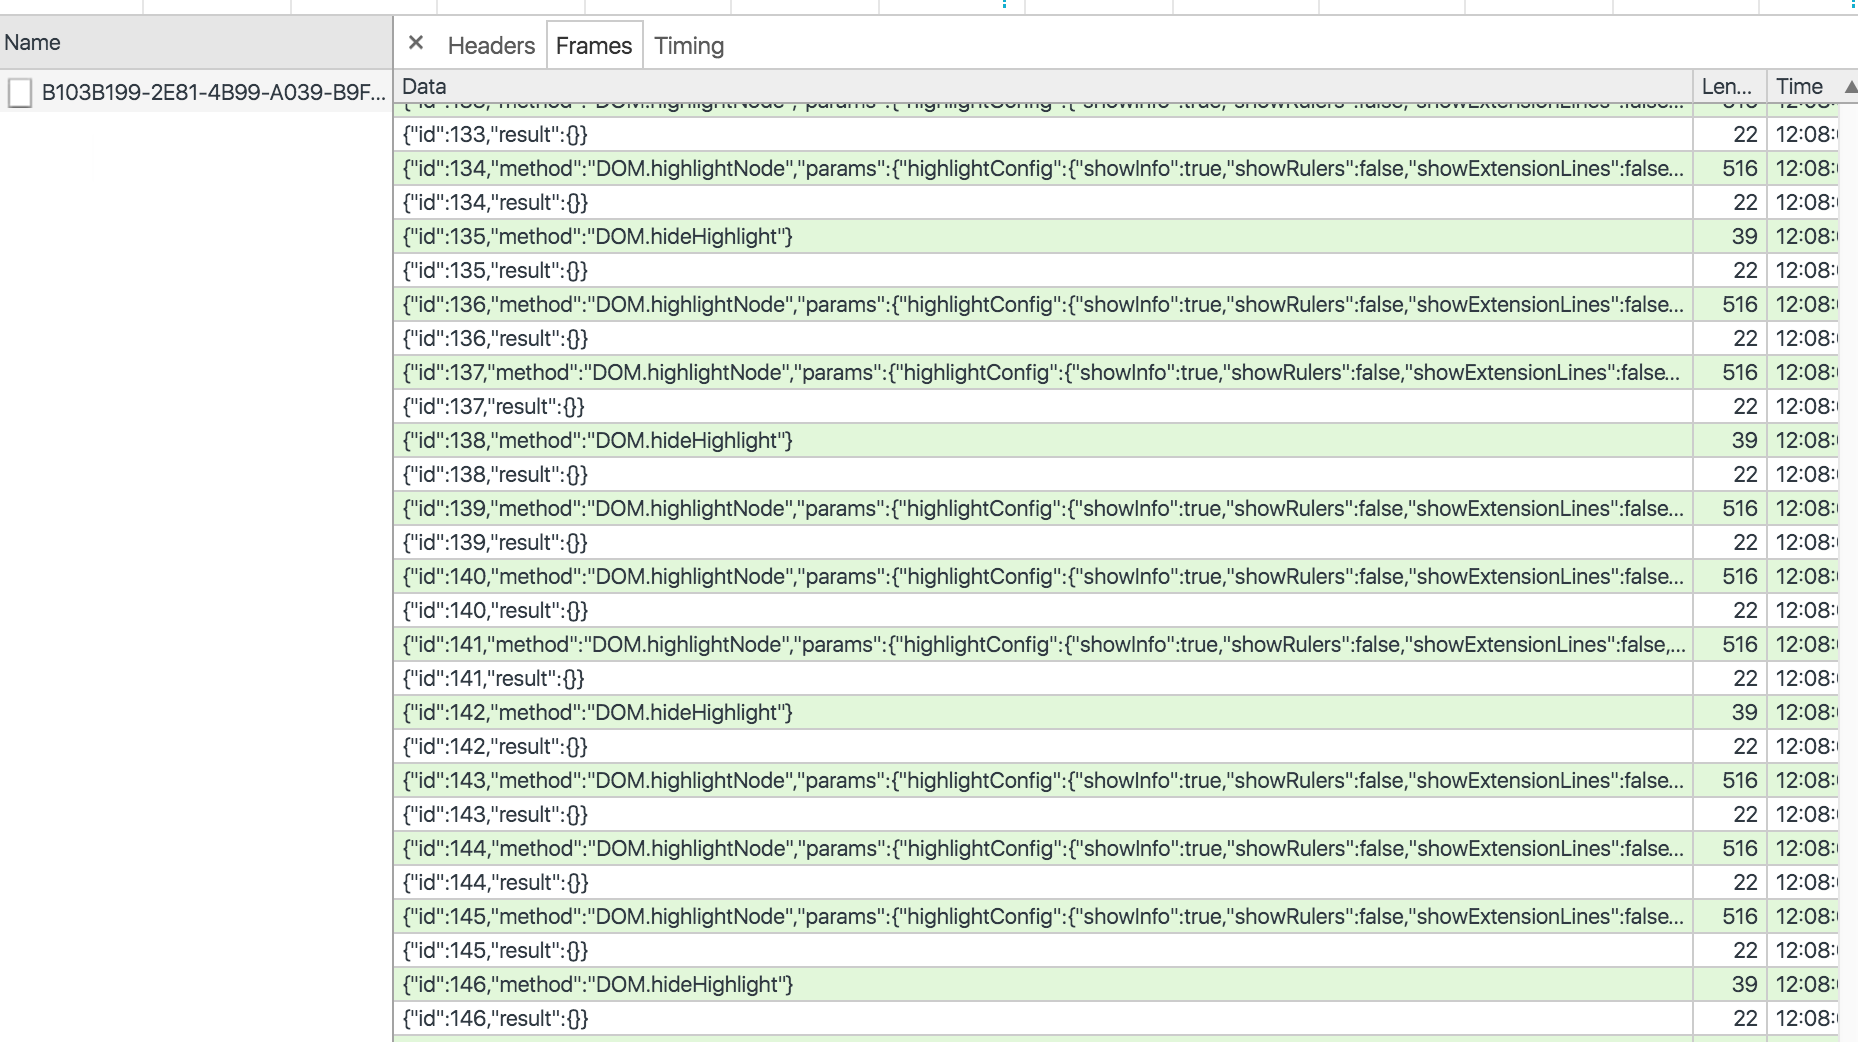
Task: Select the id 133 result frame
Action: coord(495,135)
